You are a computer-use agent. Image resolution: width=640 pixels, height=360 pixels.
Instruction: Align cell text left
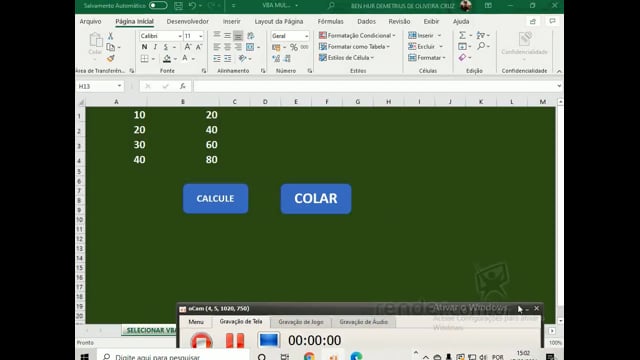click(x=217, y=47)
